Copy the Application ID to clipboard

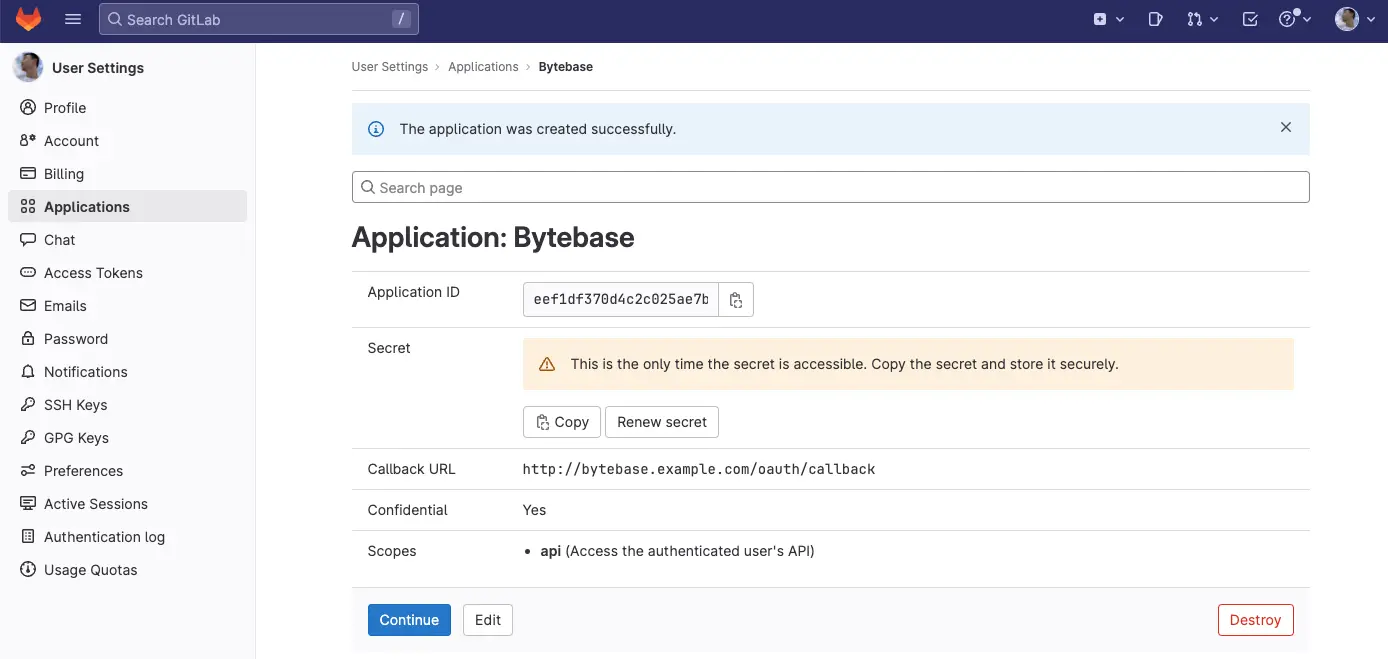click(x=736, y=300)
